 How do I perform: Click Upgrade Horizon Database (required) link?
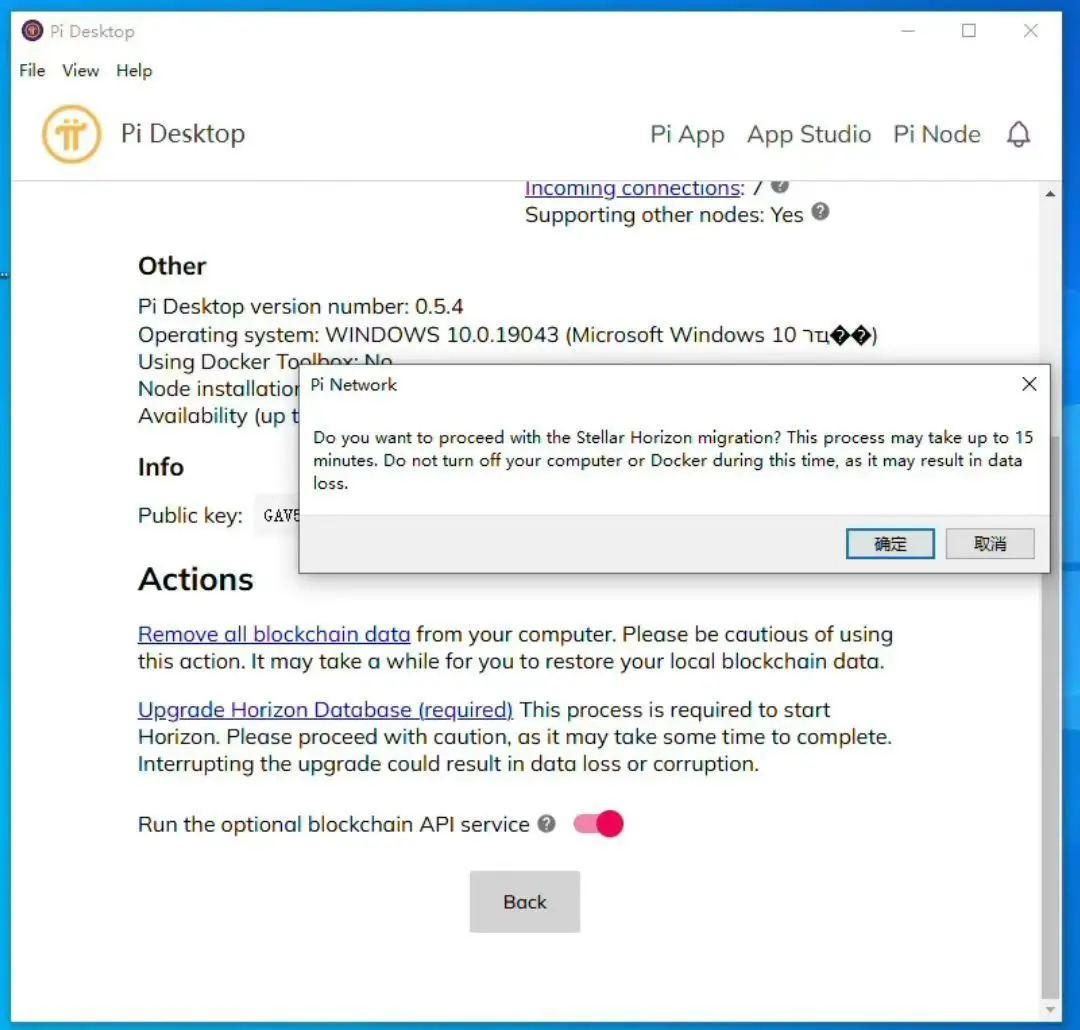(325, 710)
